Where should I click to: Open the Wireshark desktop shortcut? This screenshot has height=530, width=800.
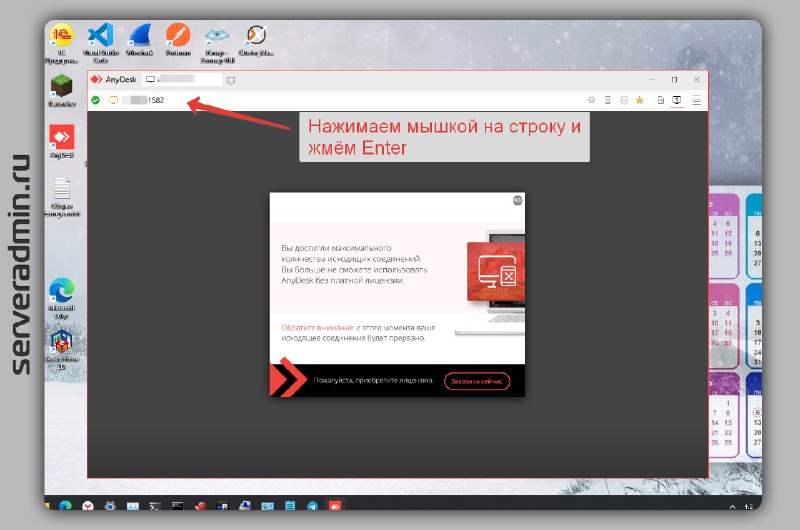[139, 39]
